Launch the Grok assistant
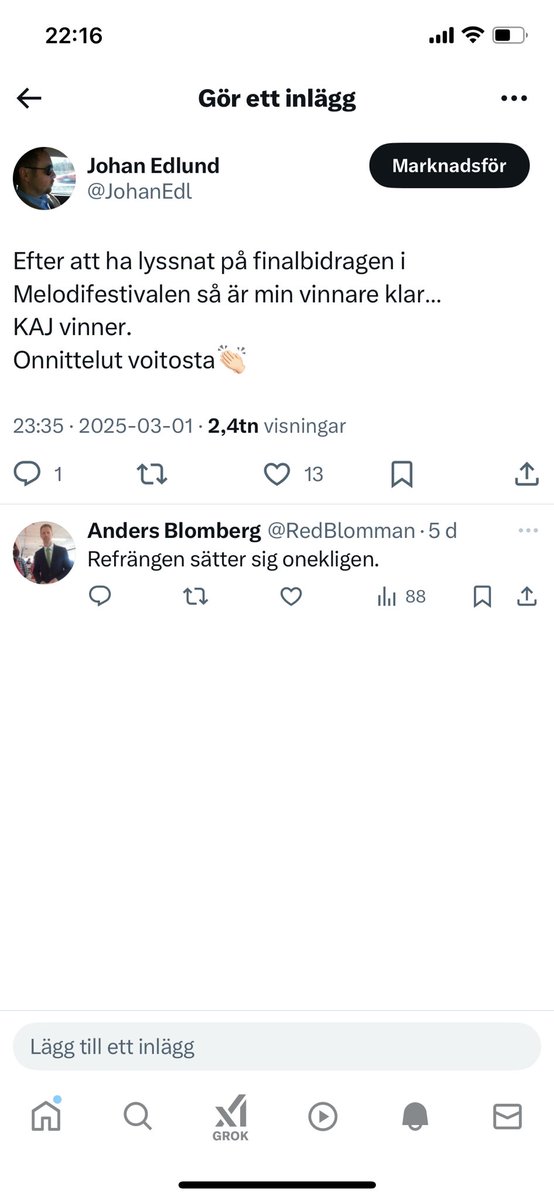Image resolution: width=554 pixels, height=1200 pixels. click(x=230, y=1118)
